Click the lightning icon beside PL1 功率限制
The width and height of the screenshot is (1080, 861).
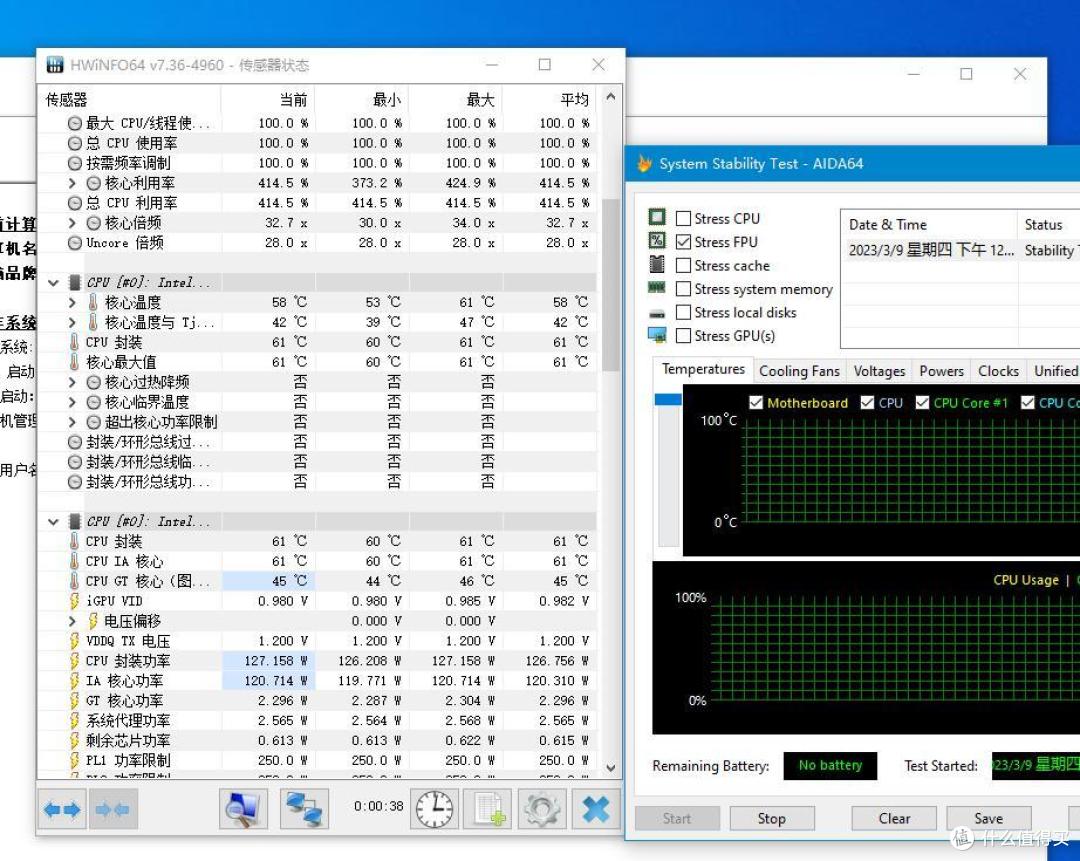(x=74, y=760)
